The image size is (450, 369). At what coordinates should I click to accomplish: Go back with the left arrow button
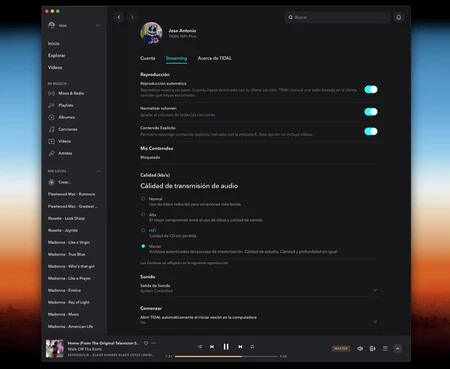click(119, 17)
